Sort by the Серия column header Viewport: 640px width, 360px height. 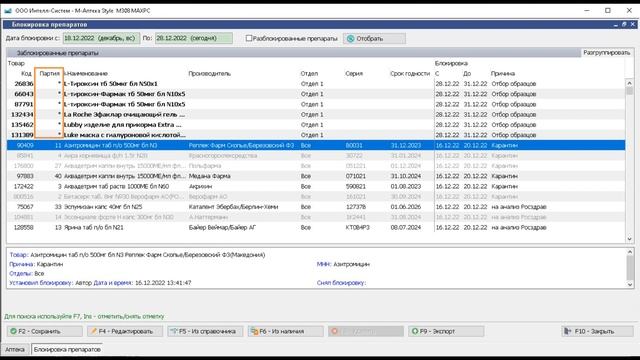[x=354, y=73]
